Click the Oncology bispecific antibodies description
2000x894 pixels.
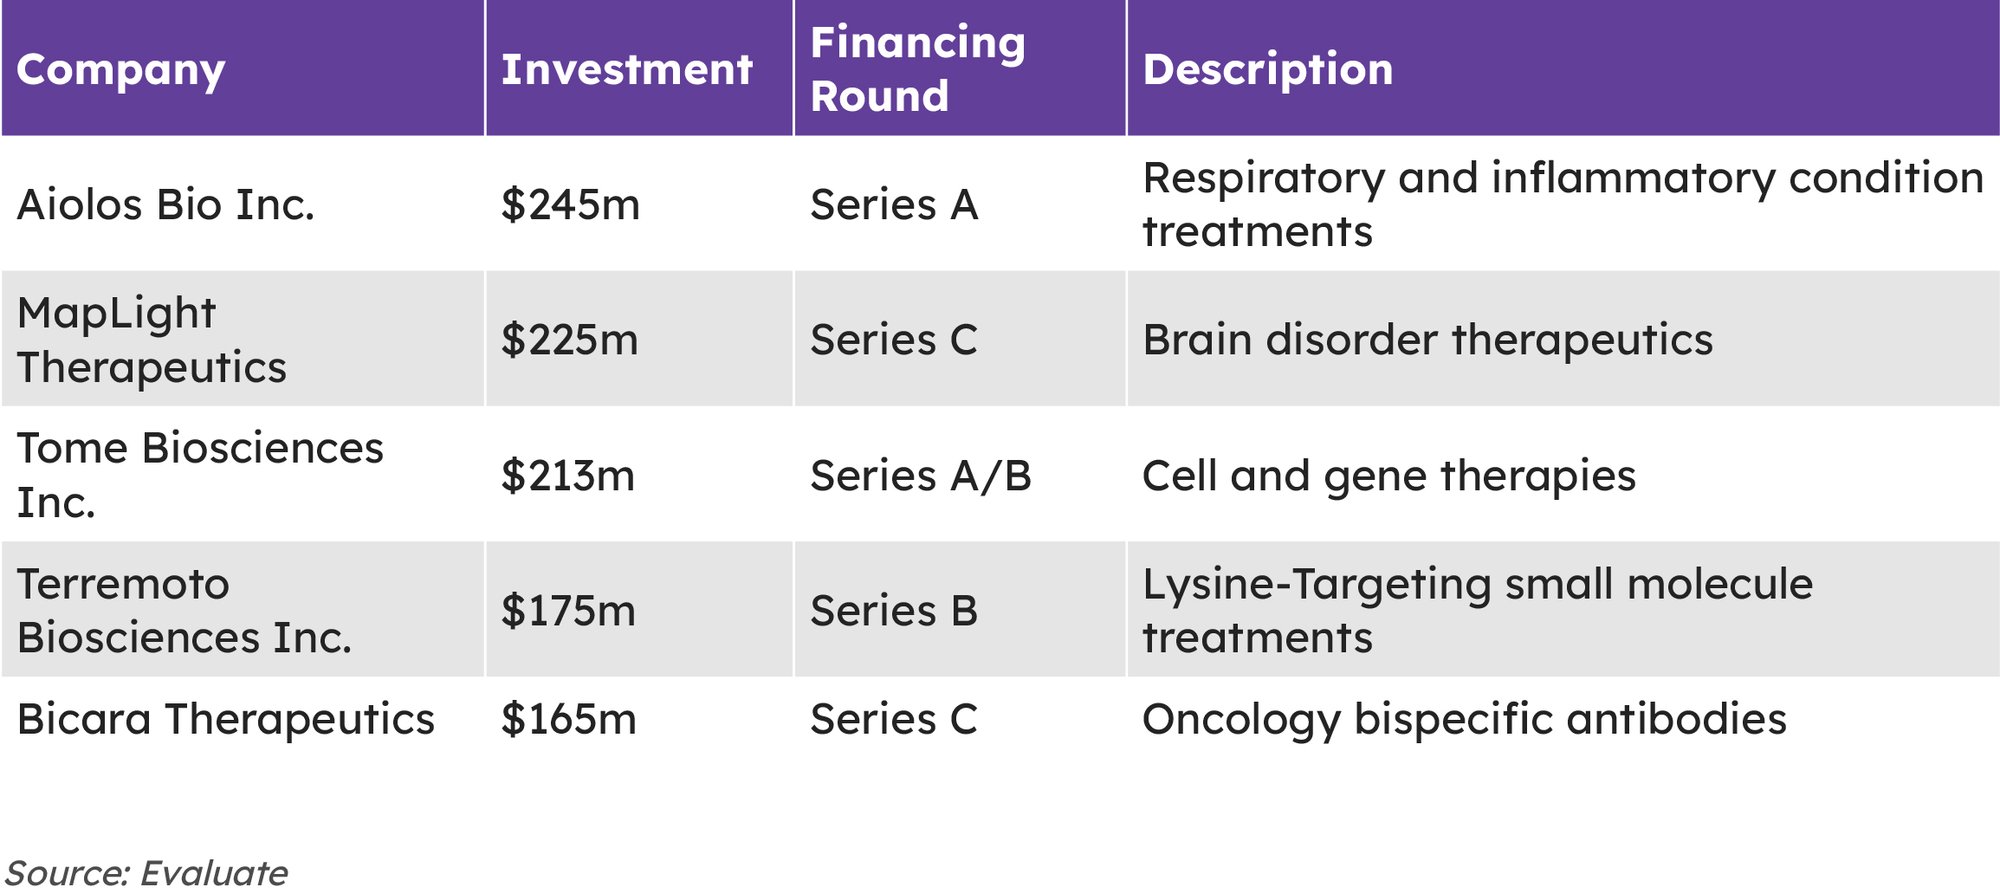pyautogui.click(x=1464, y=720)
